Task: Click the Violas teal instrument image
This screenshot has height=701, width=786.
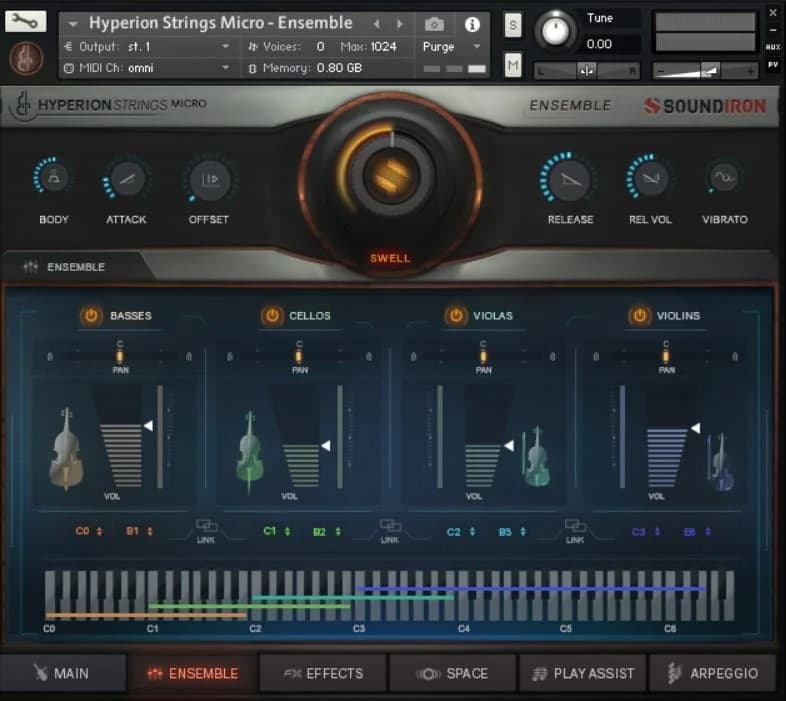Action: click(536, 456)
